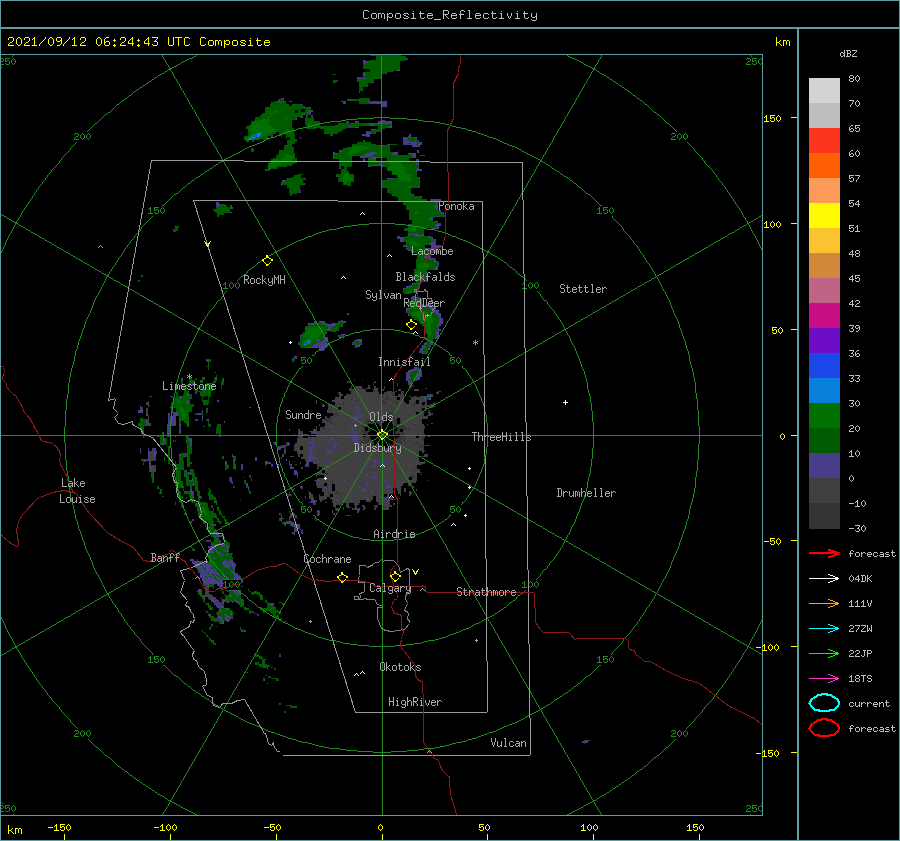The image size is (900, 841).
Task: Click the green 22JP arrow in legend
Action: (824, 653)
